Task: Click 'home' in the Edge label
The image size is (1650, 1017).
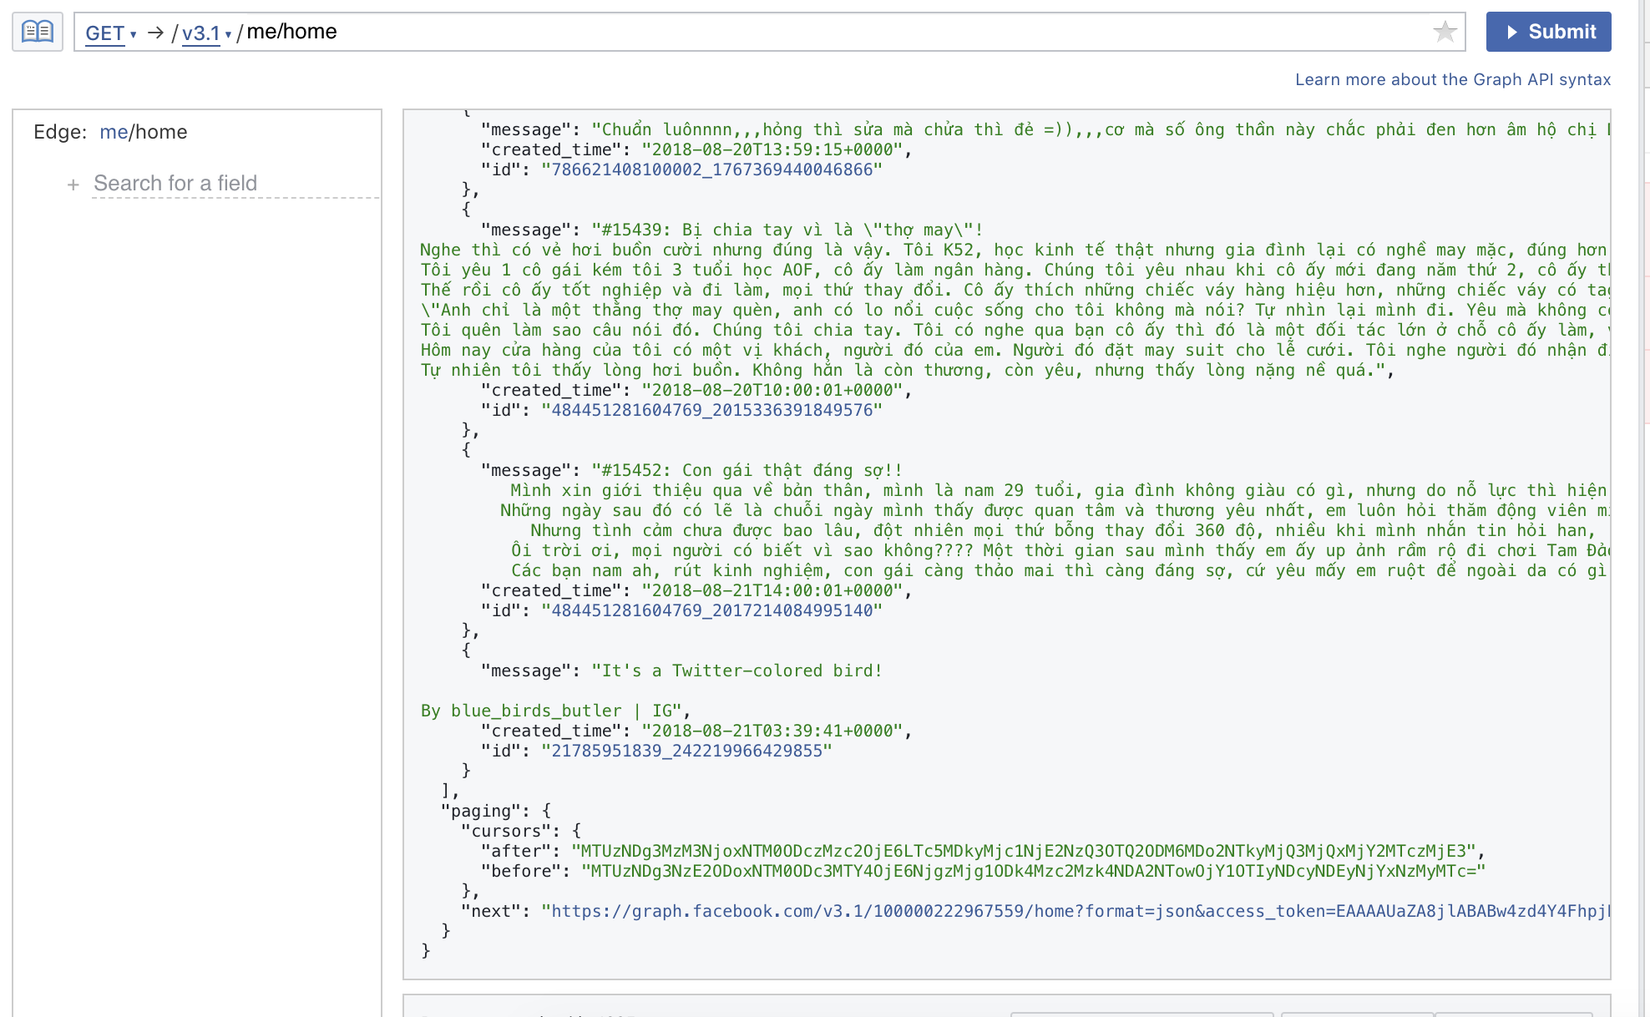Action: 161,132
